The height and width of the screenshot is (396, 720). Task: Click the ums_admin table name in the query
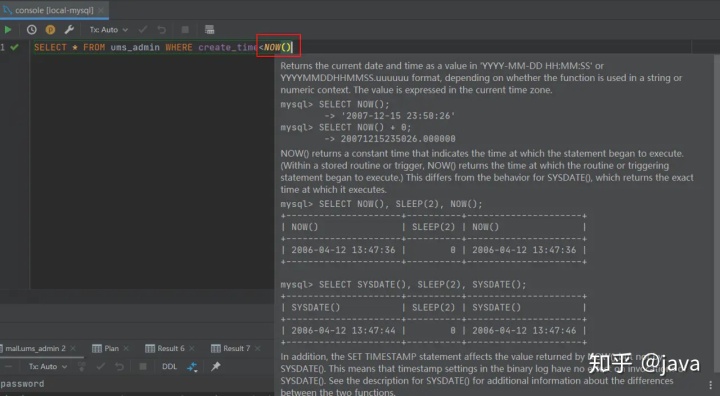135,47
